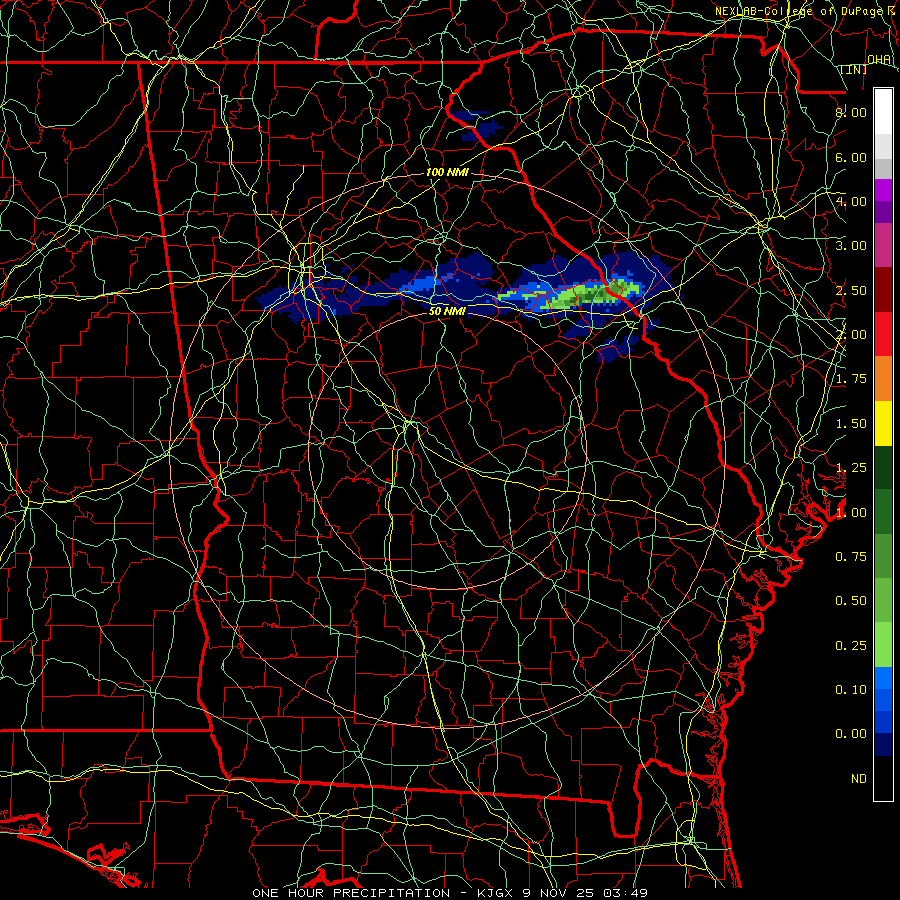900x900 pixels.
Task: Click the 2.50 legend value
Action: coord(850,290)
